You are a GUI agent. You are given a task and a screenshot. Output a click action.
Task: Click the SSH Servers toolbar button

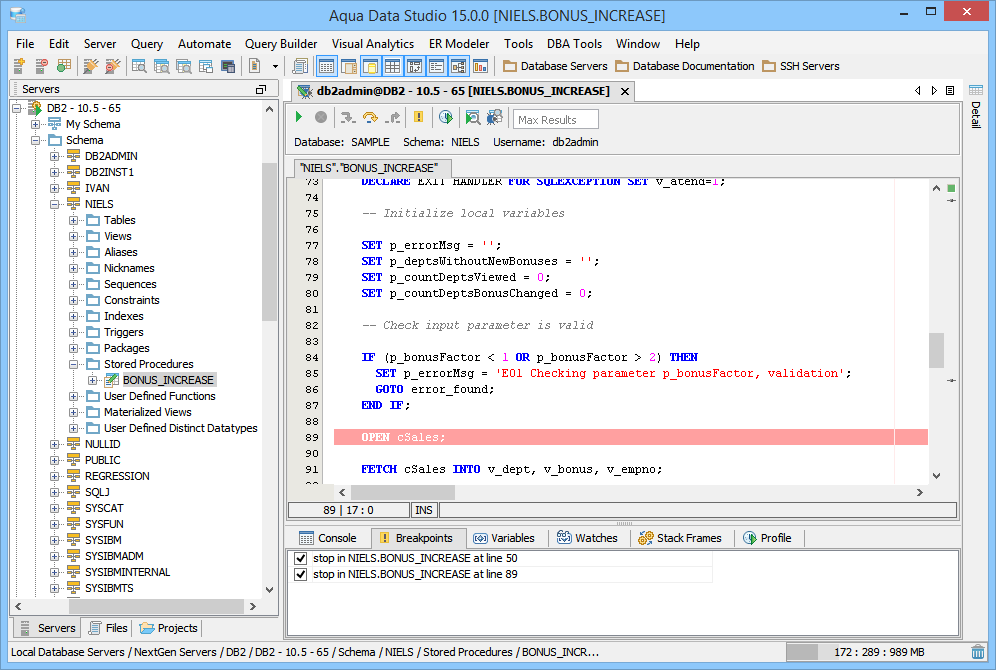point(801,66)
